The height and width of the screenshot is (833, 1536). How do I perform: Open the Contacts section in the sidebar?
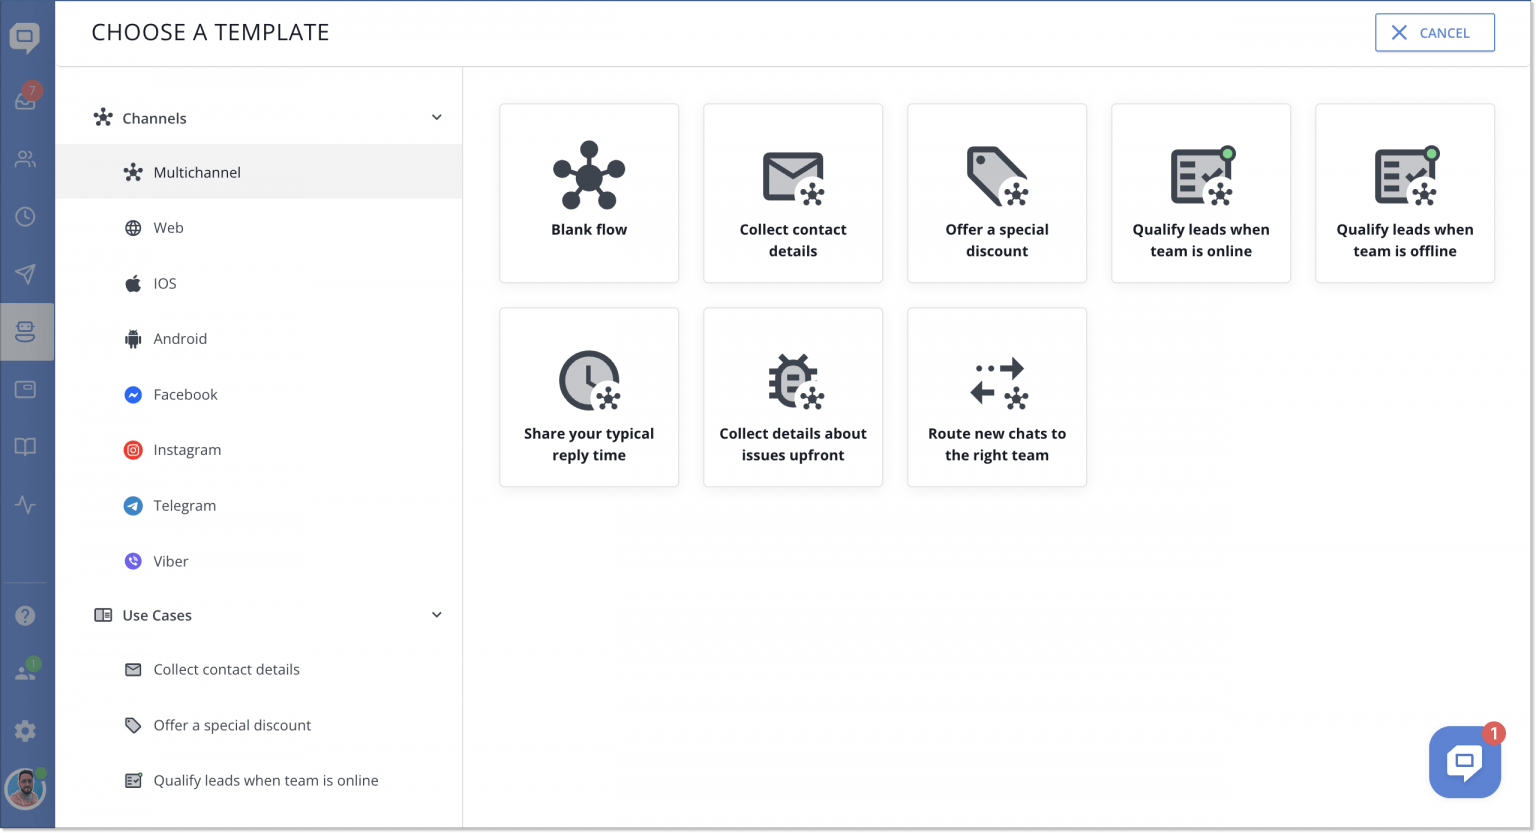coord(25,160)
